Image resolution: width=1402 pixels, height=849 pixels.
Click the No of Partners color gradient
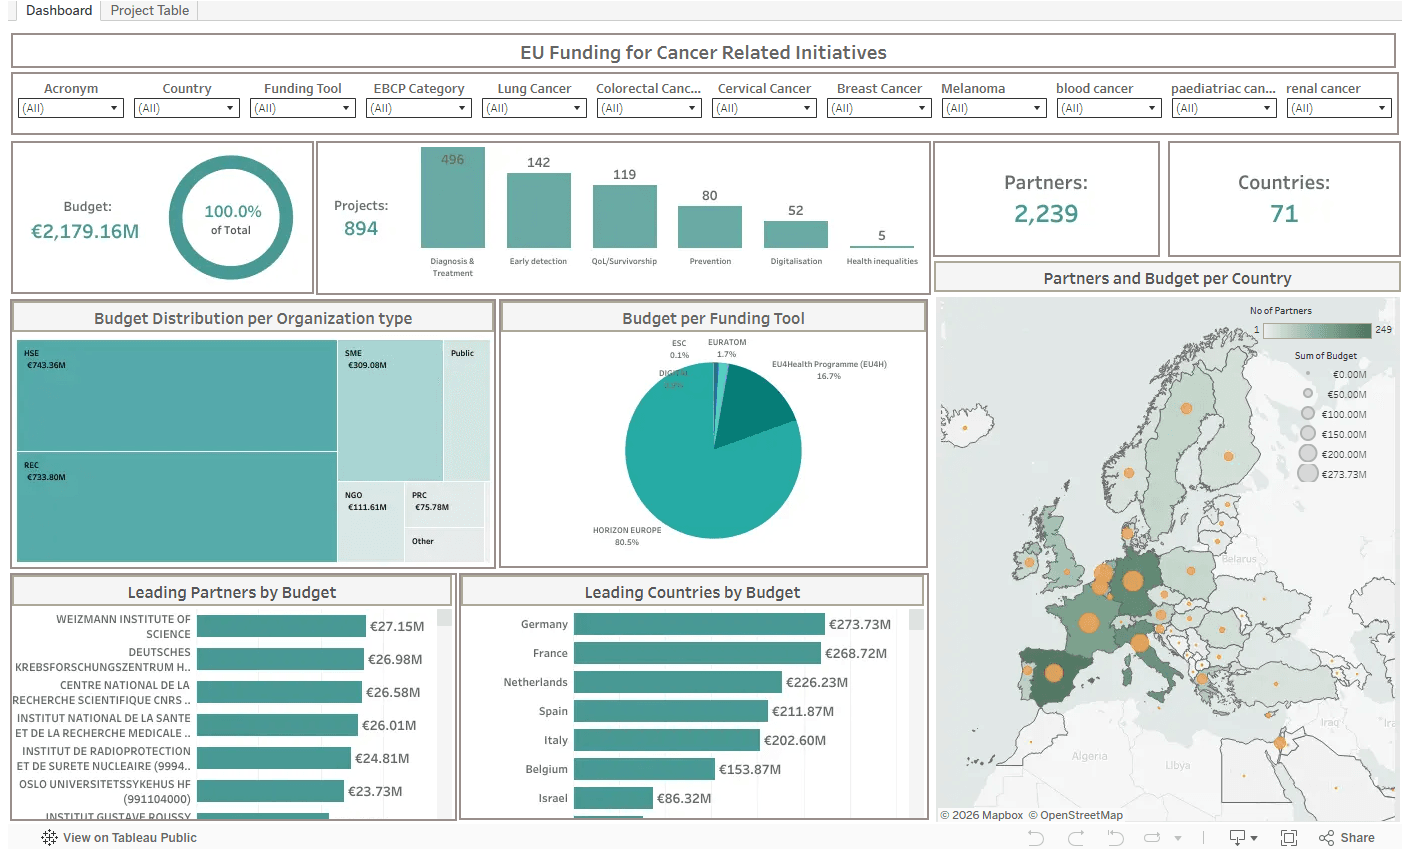[1317, 330]
